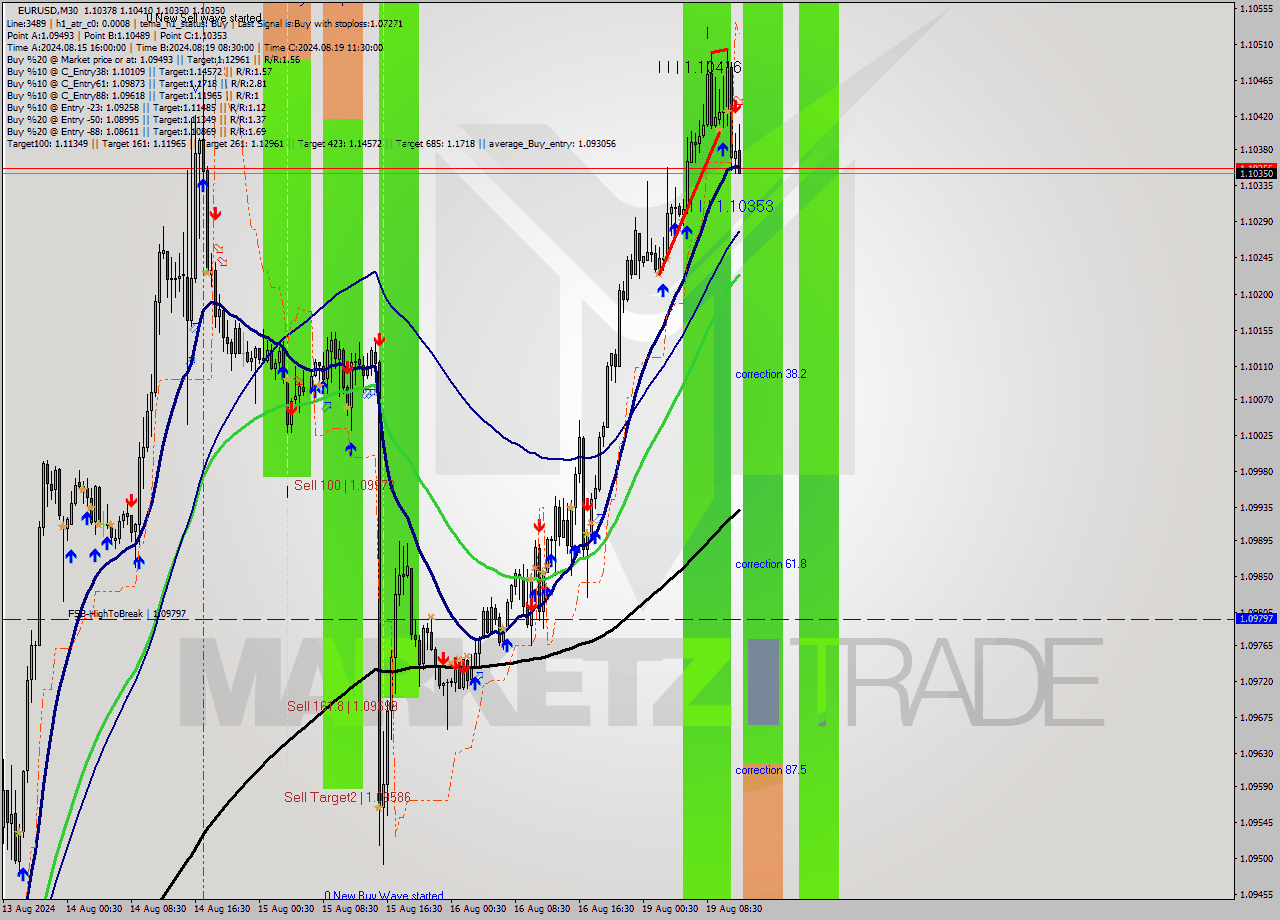
Task: Click the 1.09590 price axis value
Action: coord(1257,787)
